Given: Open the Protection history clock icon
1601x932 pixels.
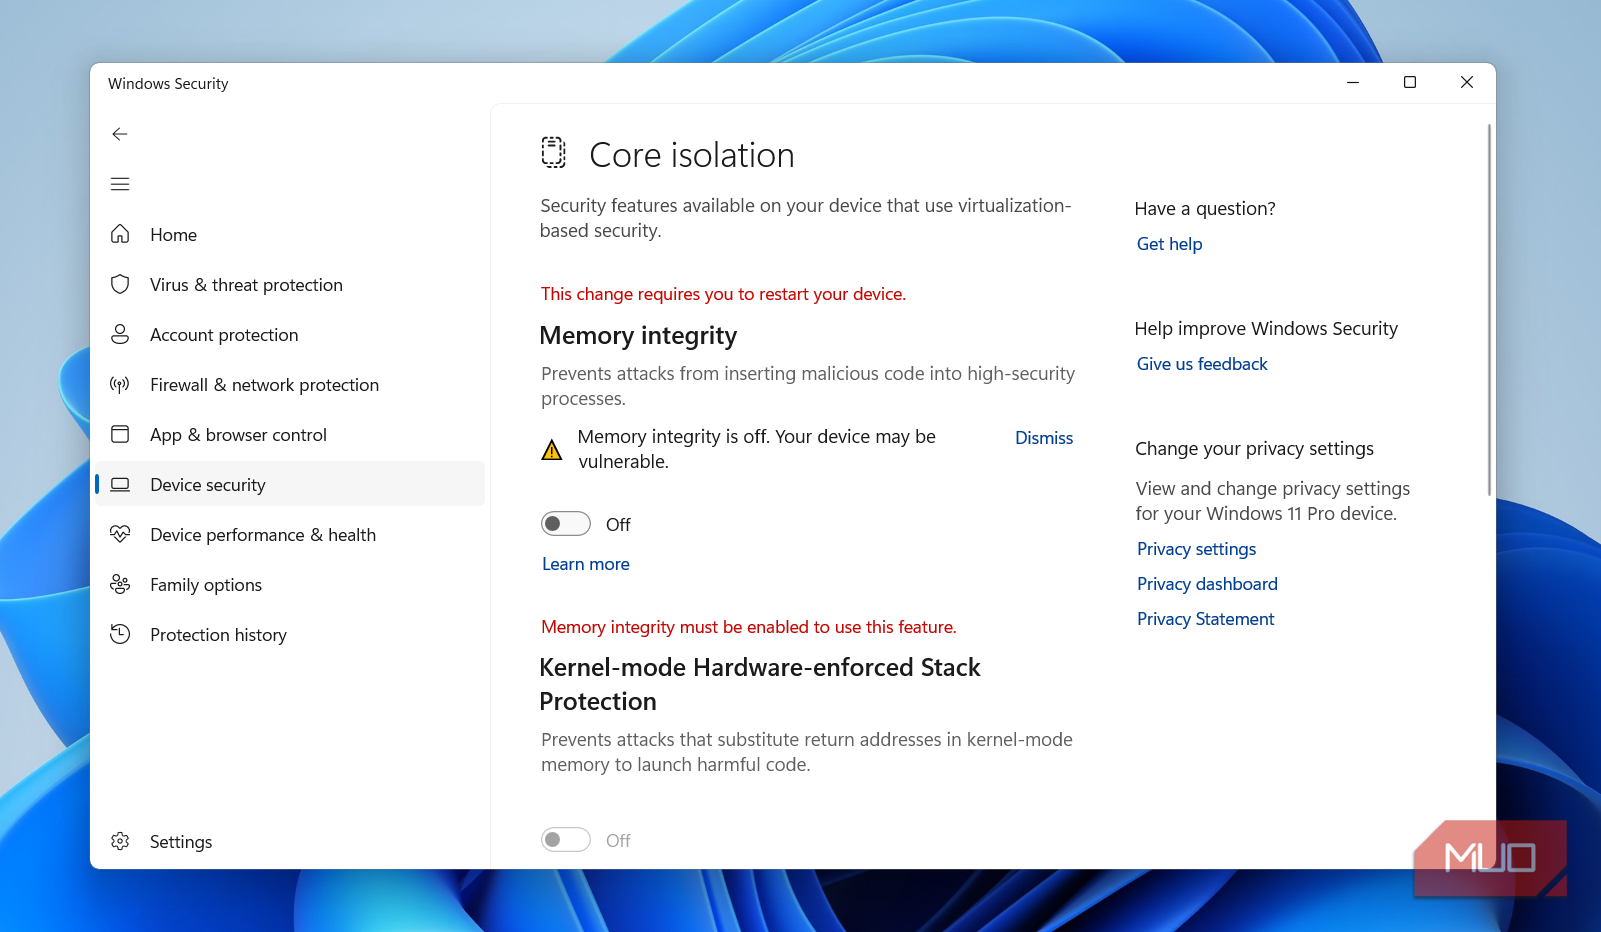Looking at the screenshot, I should click(x=120, y=634).
